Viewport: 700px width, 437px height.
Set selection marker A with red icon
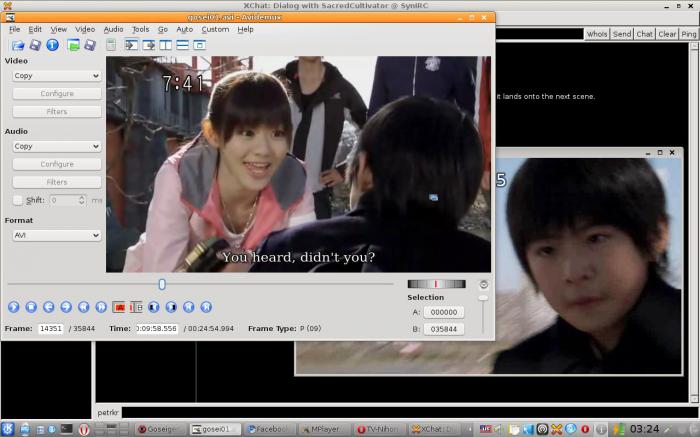click(119, 307)
